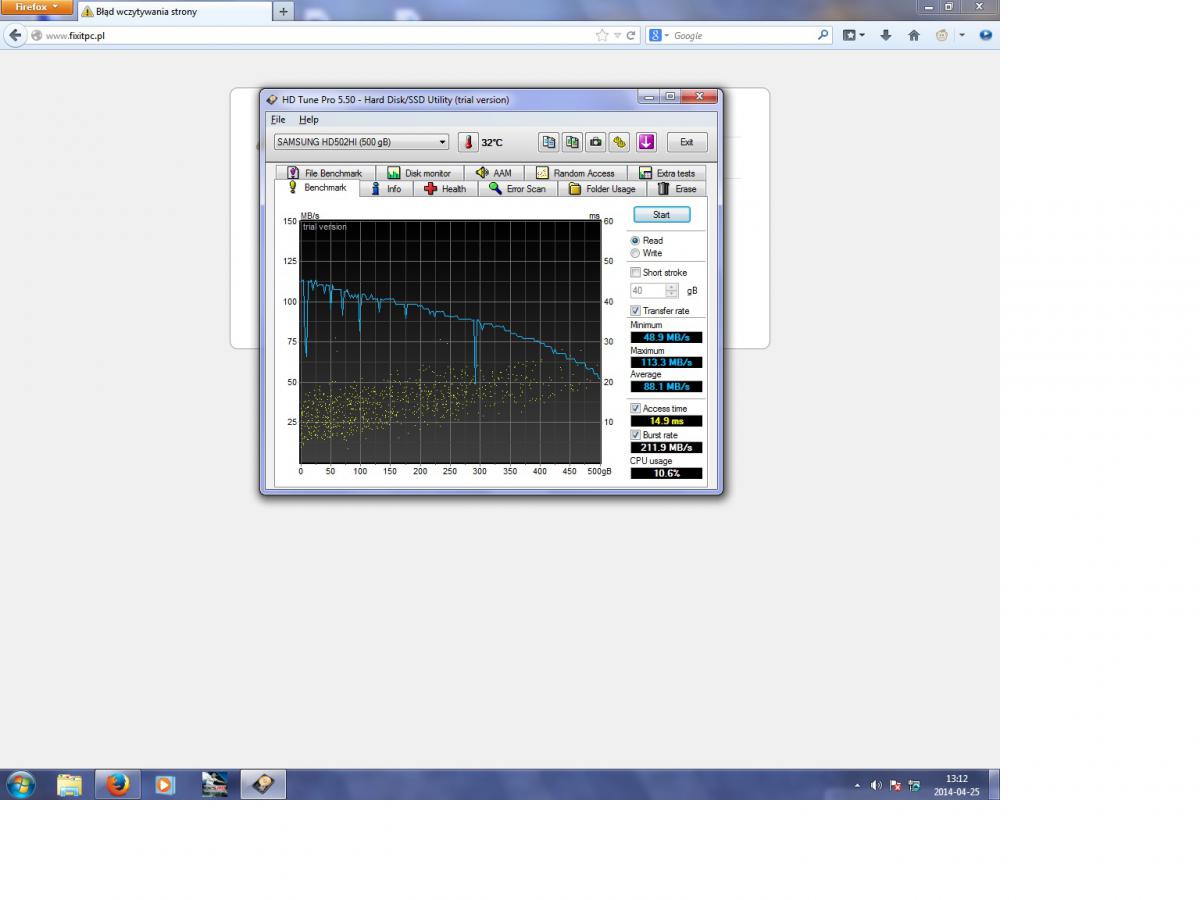Viewport: 1200px width, 900px height.
Task: Click the purple down-arrow minimize-to-tray icon
Action: [646, 142]
